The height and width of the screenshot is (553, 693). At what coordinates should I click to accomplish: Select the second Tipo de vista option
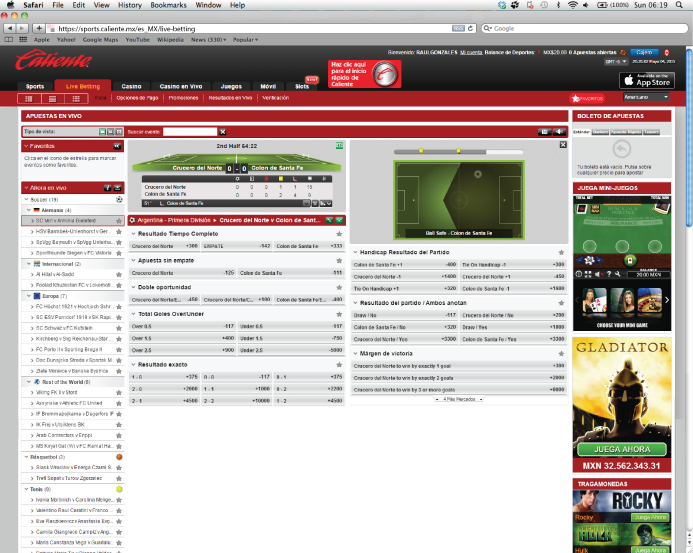tap(110, 132)
